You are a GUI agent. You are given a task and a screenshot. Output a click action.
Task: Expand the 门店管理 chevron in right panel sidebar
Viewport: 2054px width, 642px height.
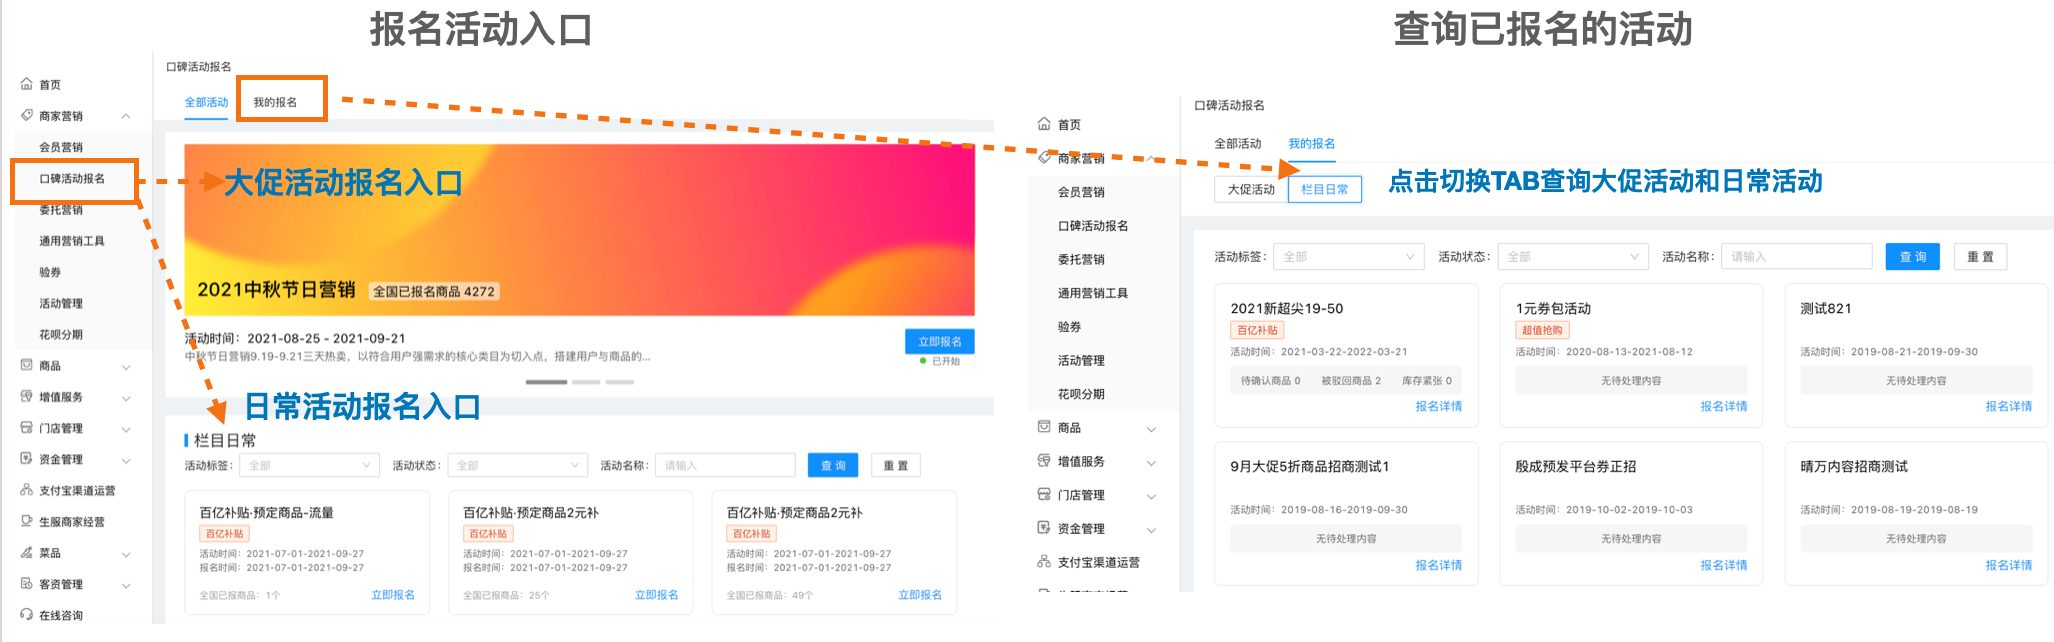pyautogui.click(x=1151, y=496)
